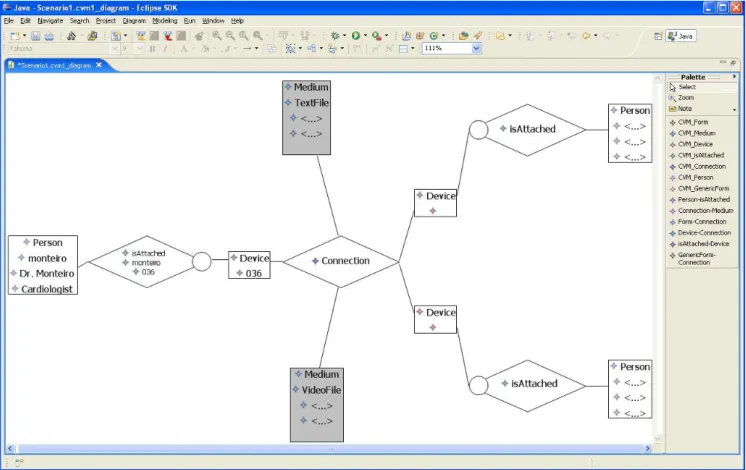Expand the Palette collapse arrow
746x470 pixels.
(734, 77)
